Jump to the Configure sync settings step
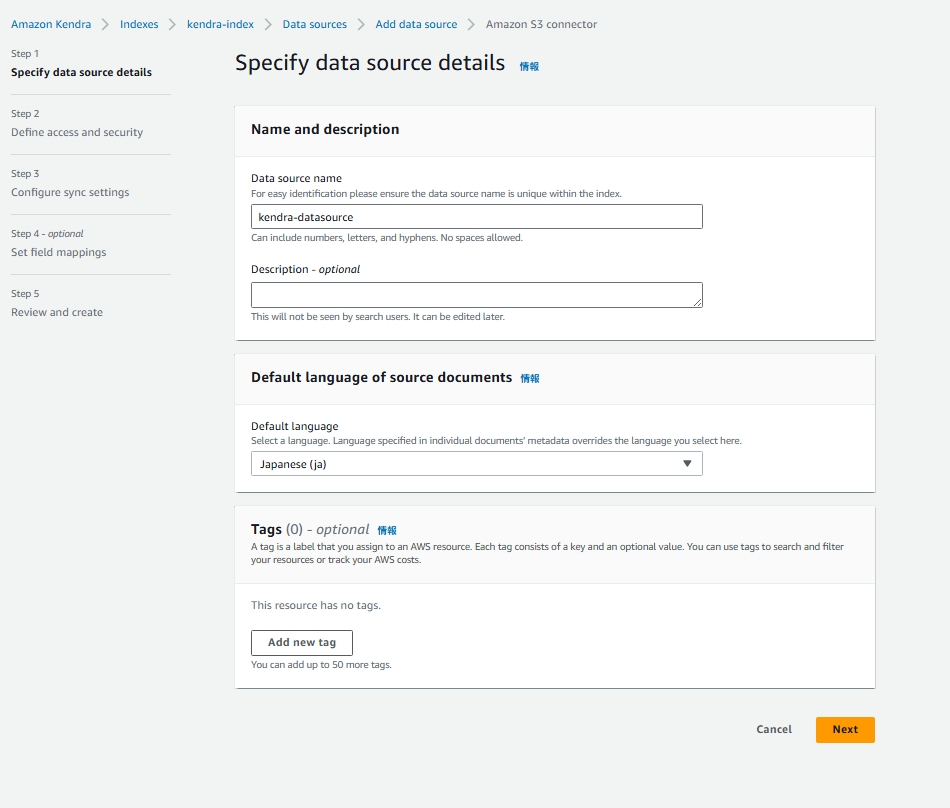 pos(70,192)
